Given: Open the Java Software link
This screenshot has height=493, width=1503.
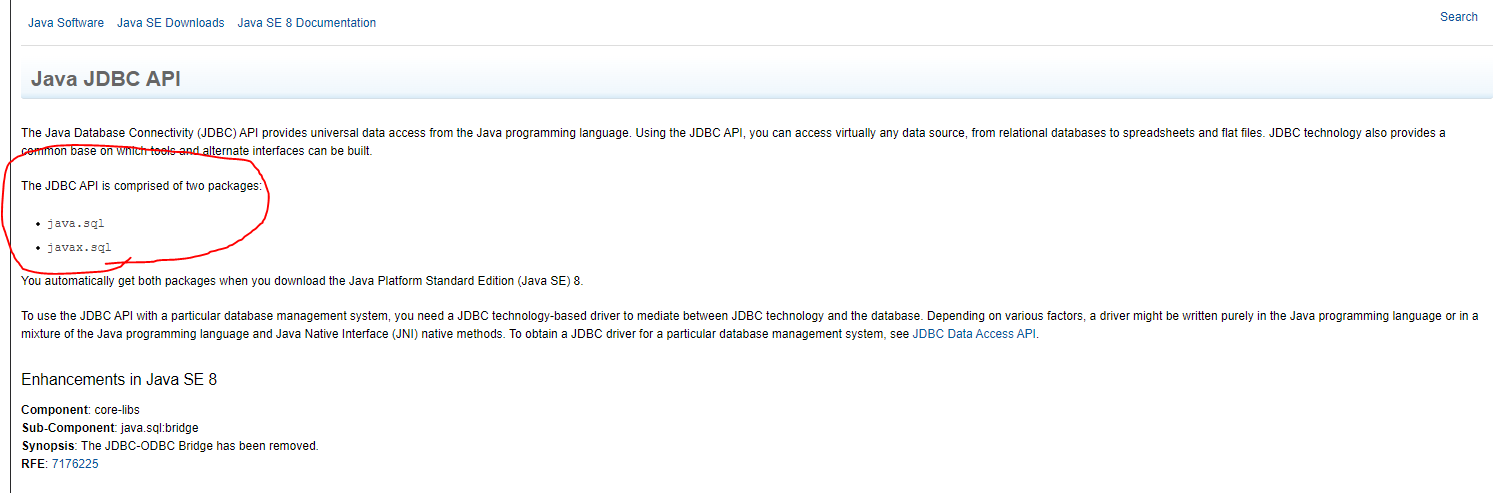Looking at the screenshot, I should 66,23.
